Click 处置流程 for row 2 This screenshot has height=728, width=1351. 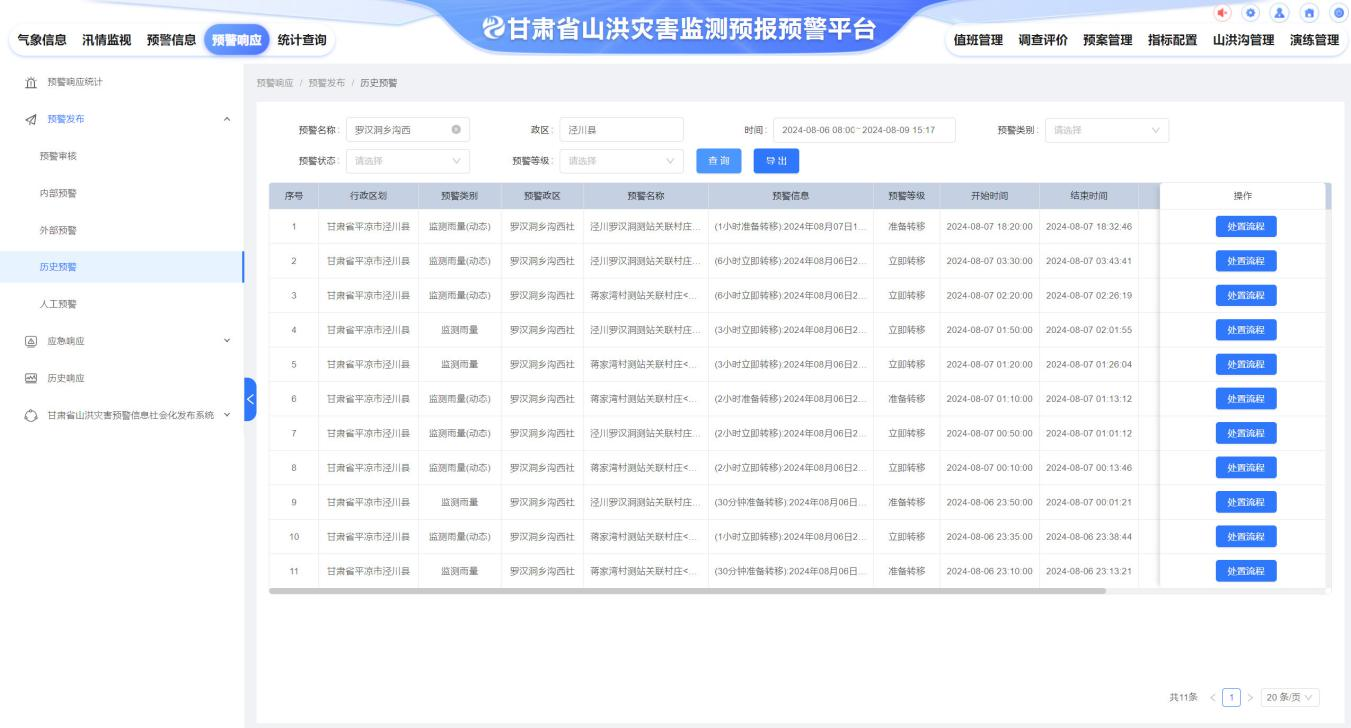click(x=1246, y=260)
